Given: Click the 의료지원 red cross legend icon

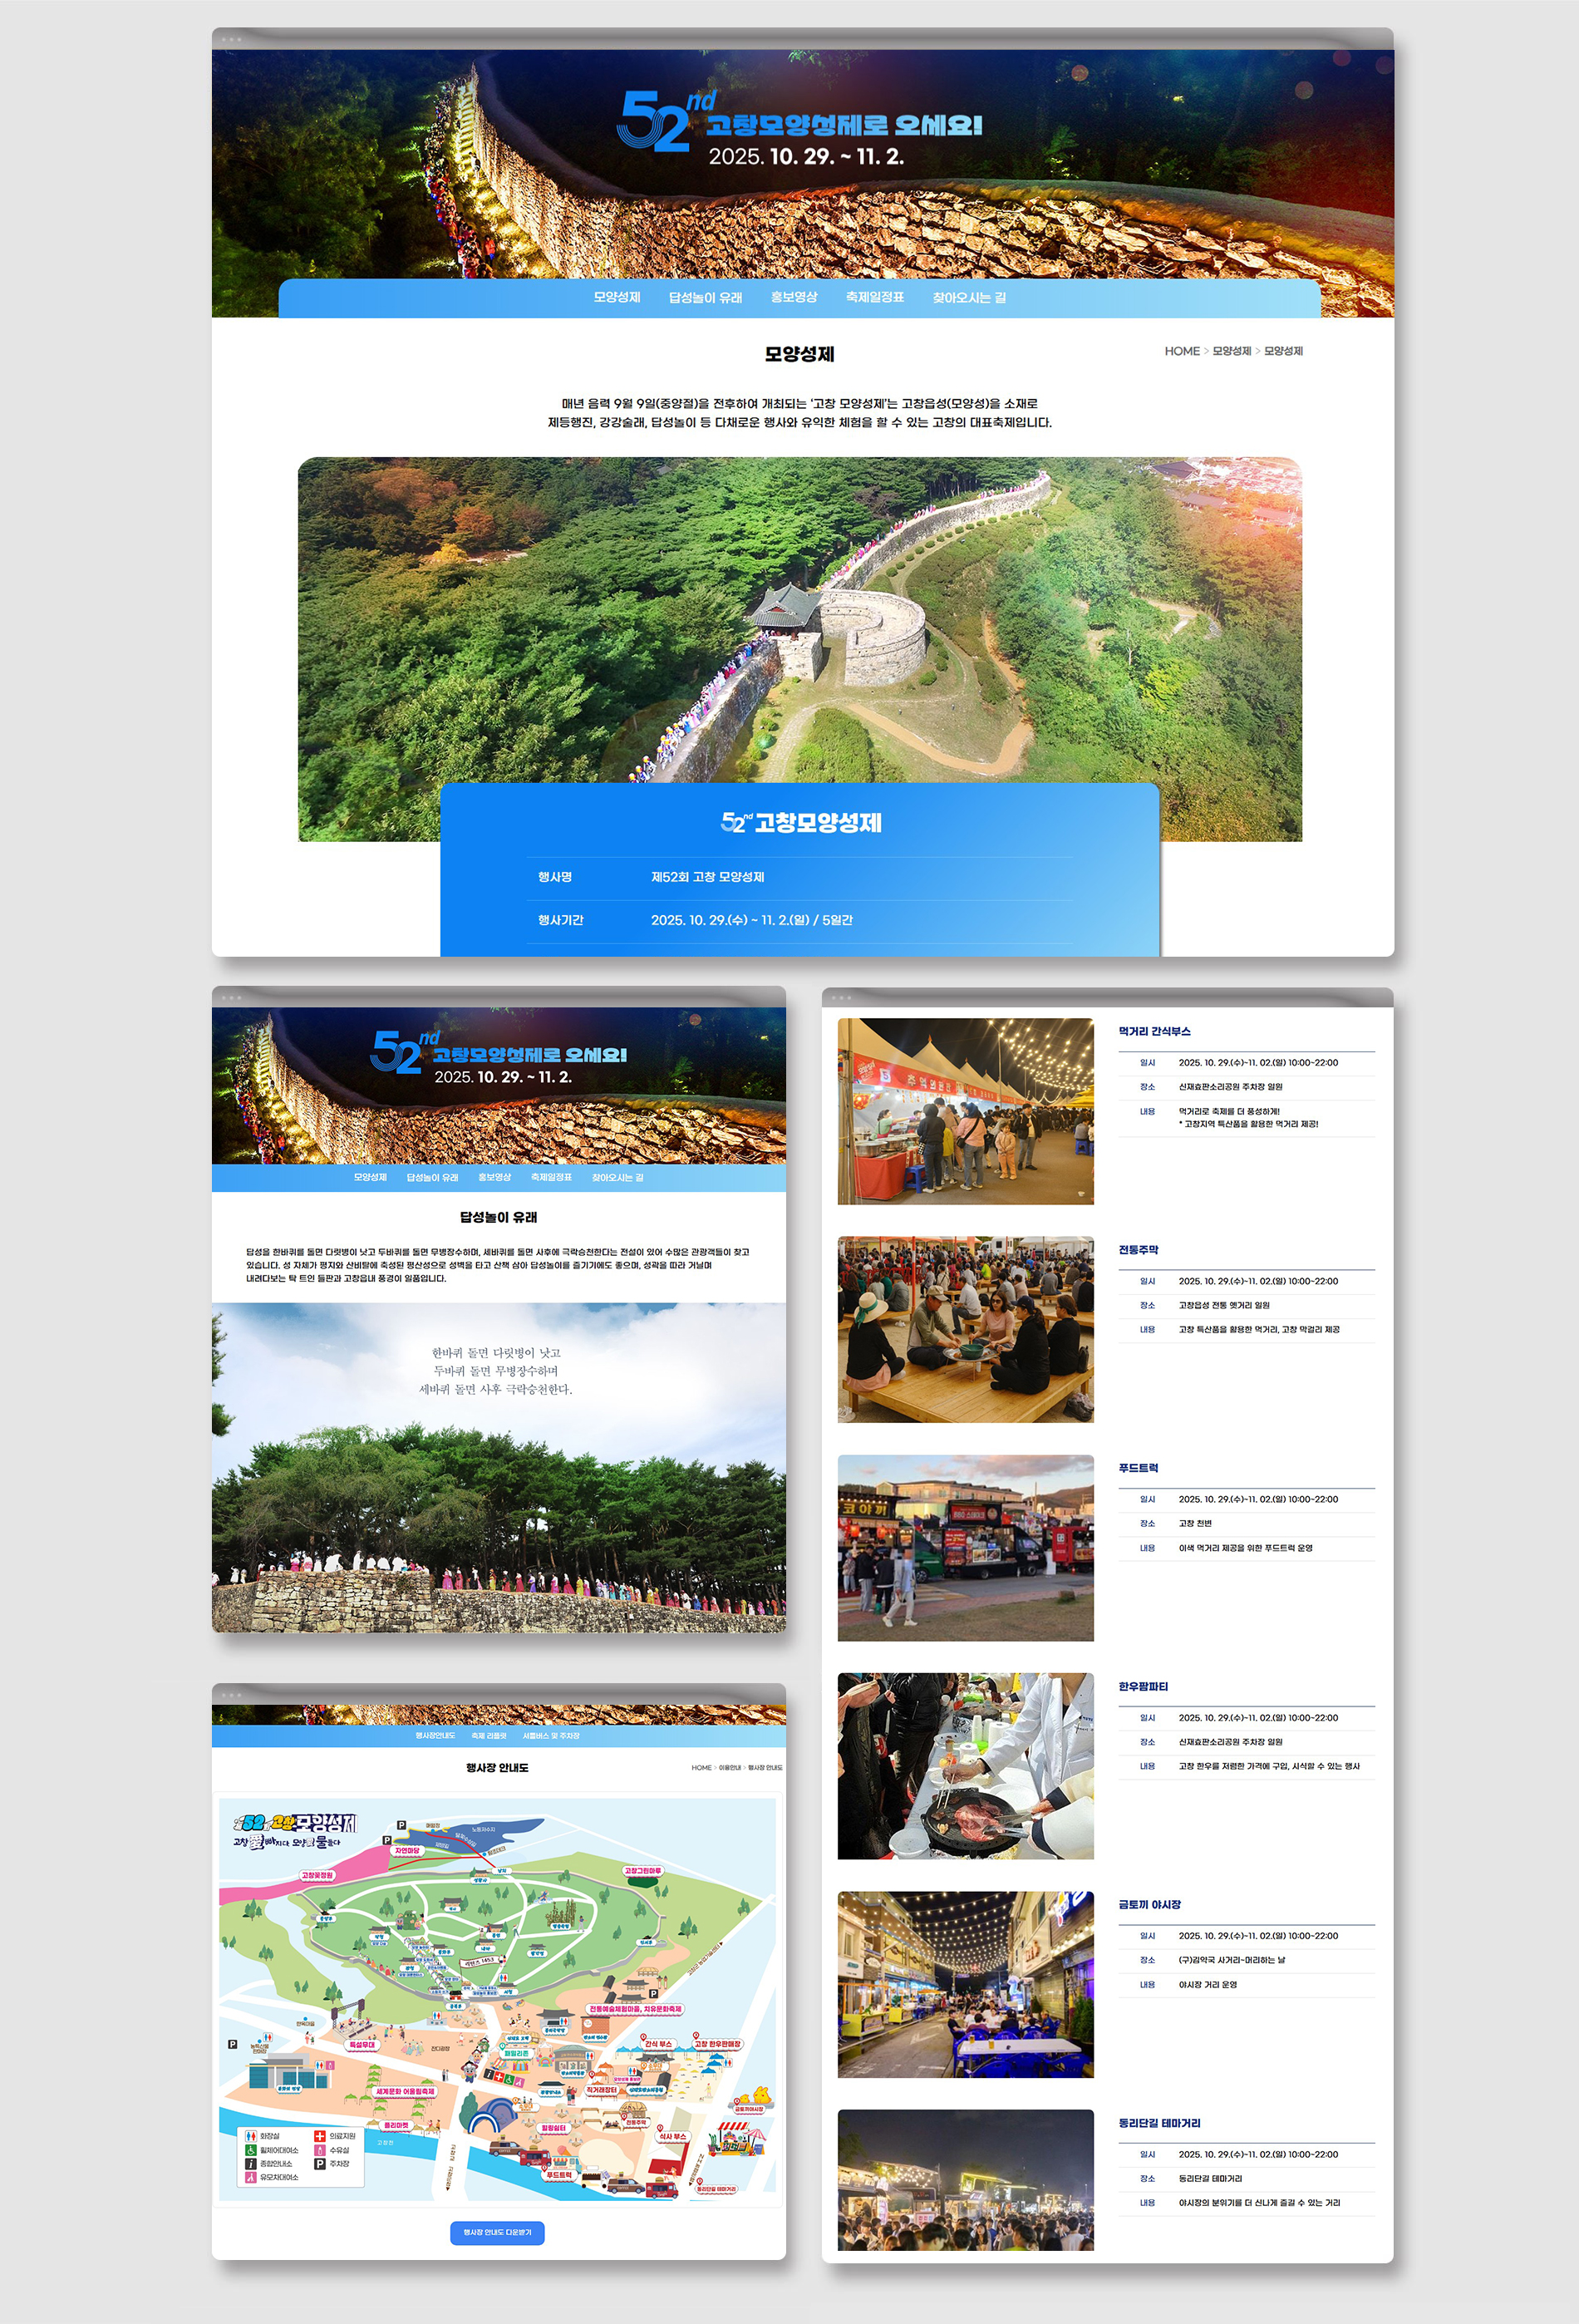Looking at the screenshot, I should 320,2136.
